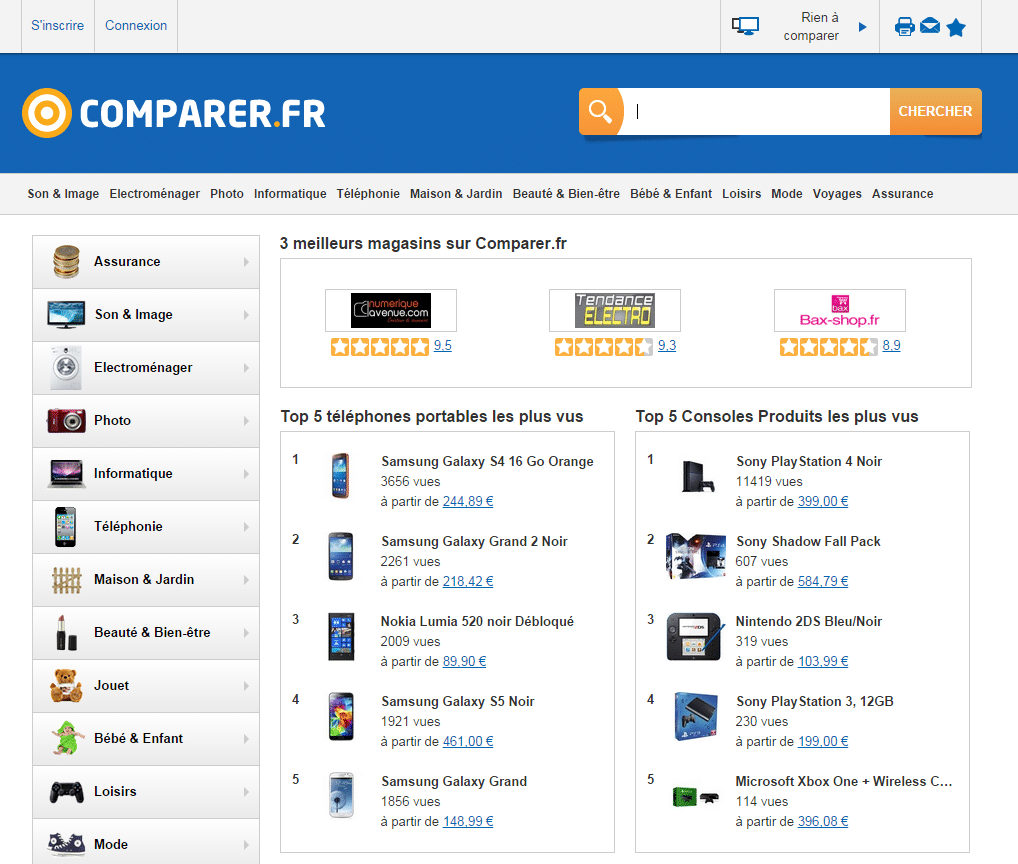Viewport: 1018px width, 864px height.
Task: Select Informatique in the top navigation bar
Action: 290,193
